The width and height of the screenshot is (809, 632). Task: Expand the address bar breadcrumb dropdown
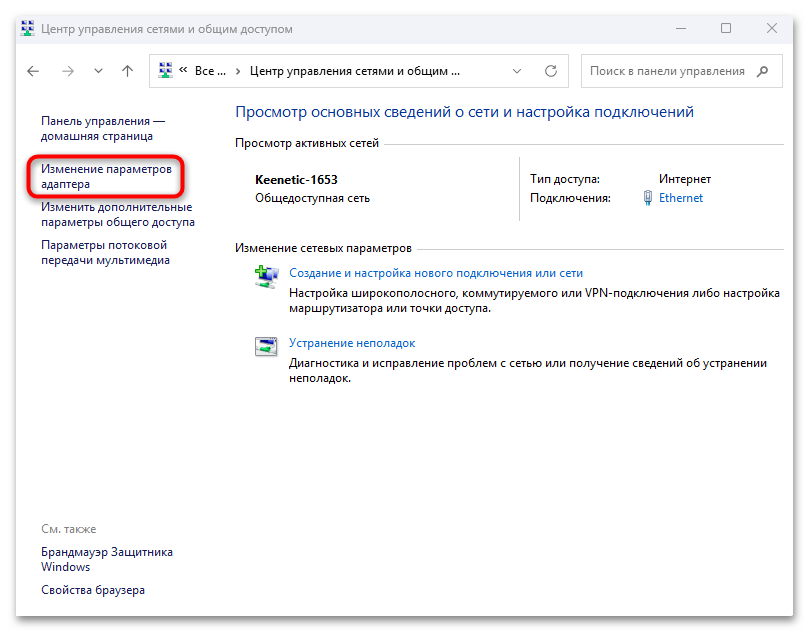point(517,71)
